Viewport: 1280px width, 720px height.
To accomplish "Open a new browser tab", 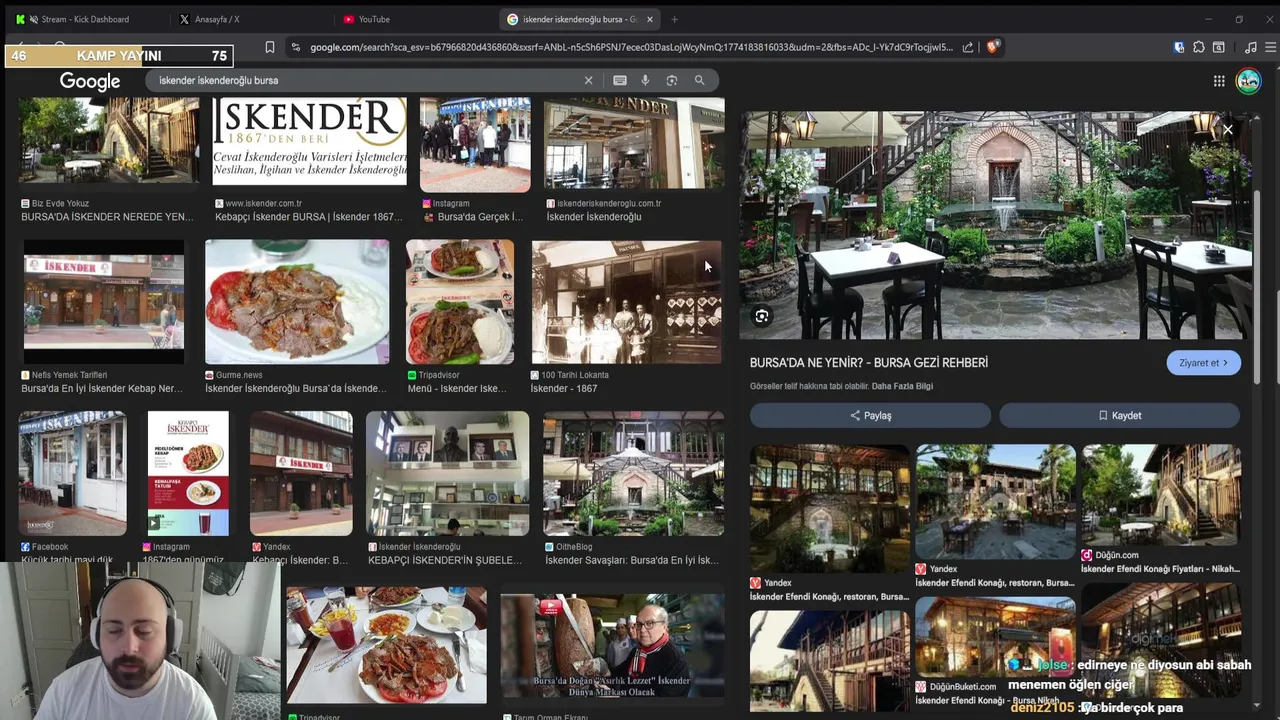I will 674,19.
